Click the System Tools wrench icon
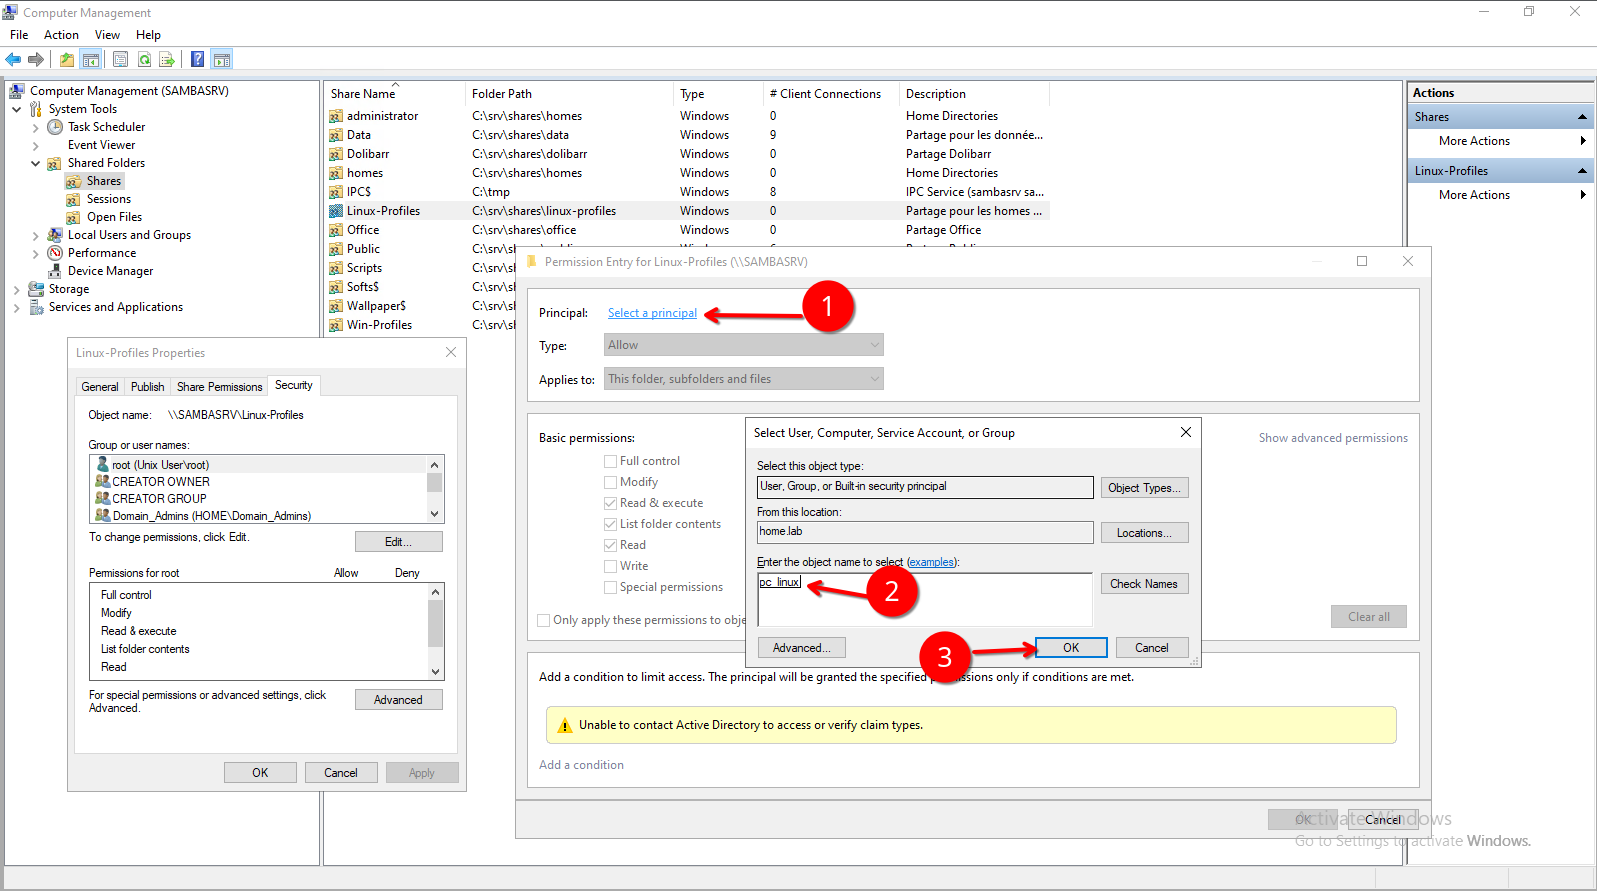1597x891 pixels. (36, 109)
